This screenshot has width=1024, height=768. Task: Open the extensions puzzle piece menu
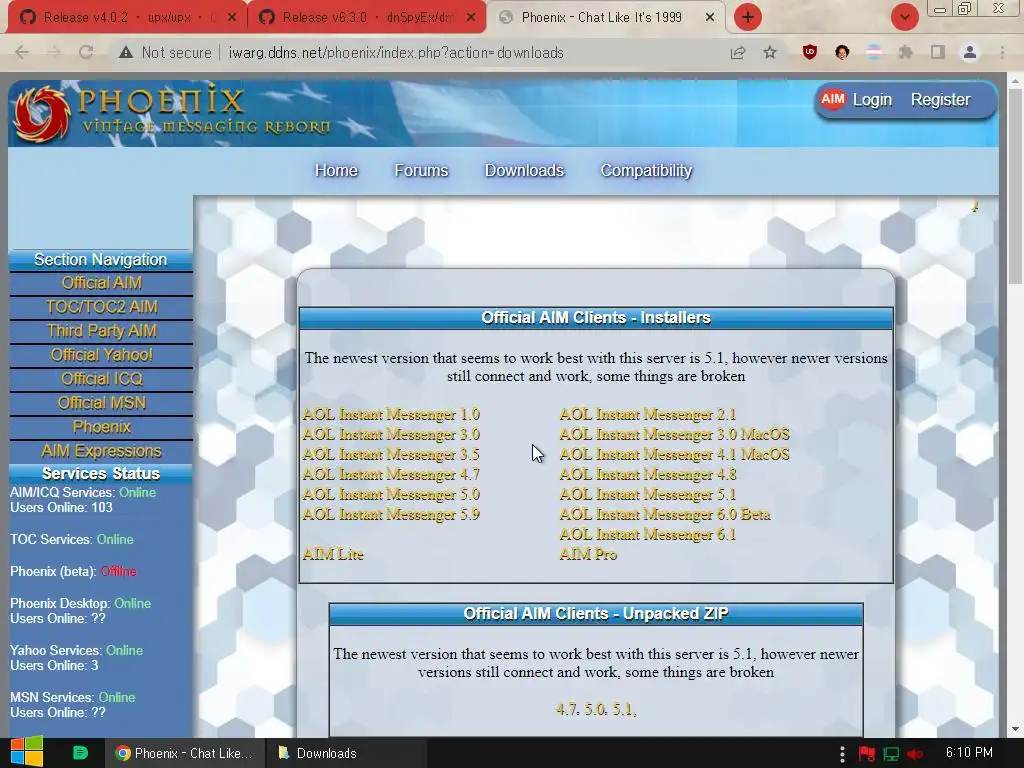click(x=906, y=52)
